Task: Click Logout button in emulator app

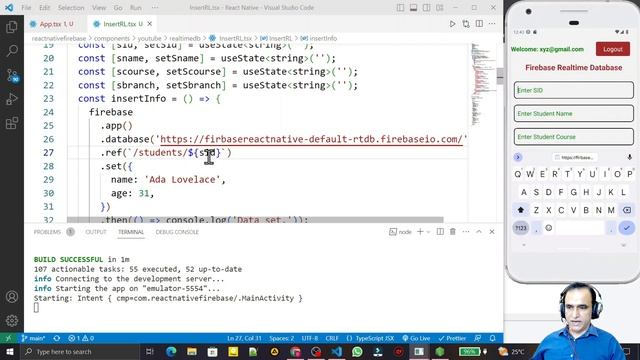Action: click(x=613, y=49)
